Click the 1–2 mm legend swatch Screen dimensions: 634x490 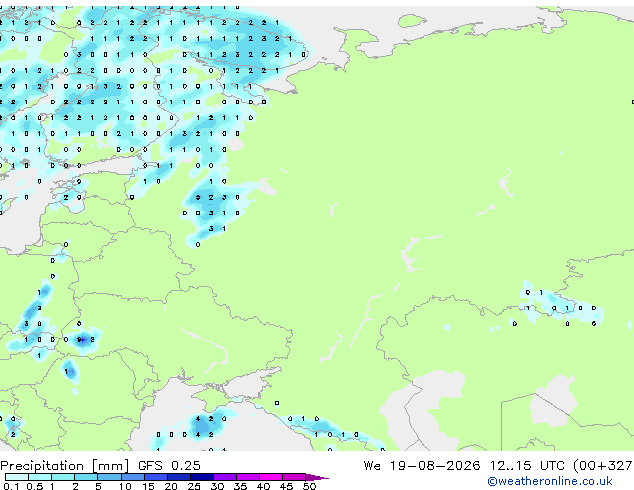tap(63, 477)
